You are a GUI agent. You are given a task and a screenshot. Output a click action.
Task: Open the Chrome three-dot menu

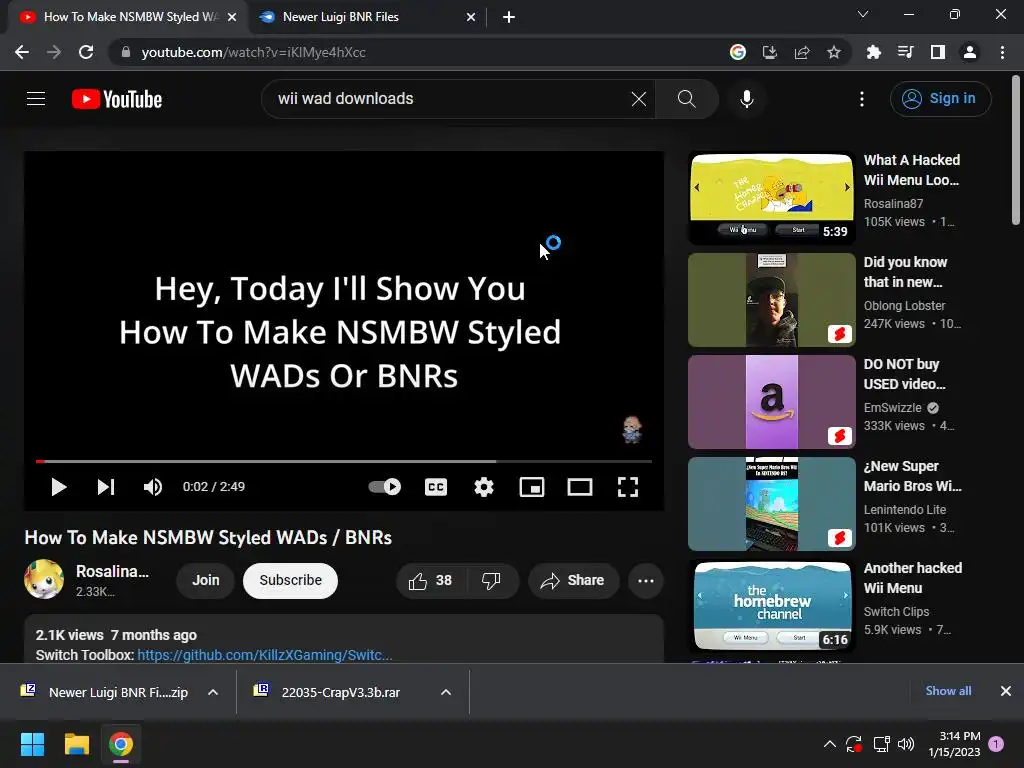pos(1002,52)
